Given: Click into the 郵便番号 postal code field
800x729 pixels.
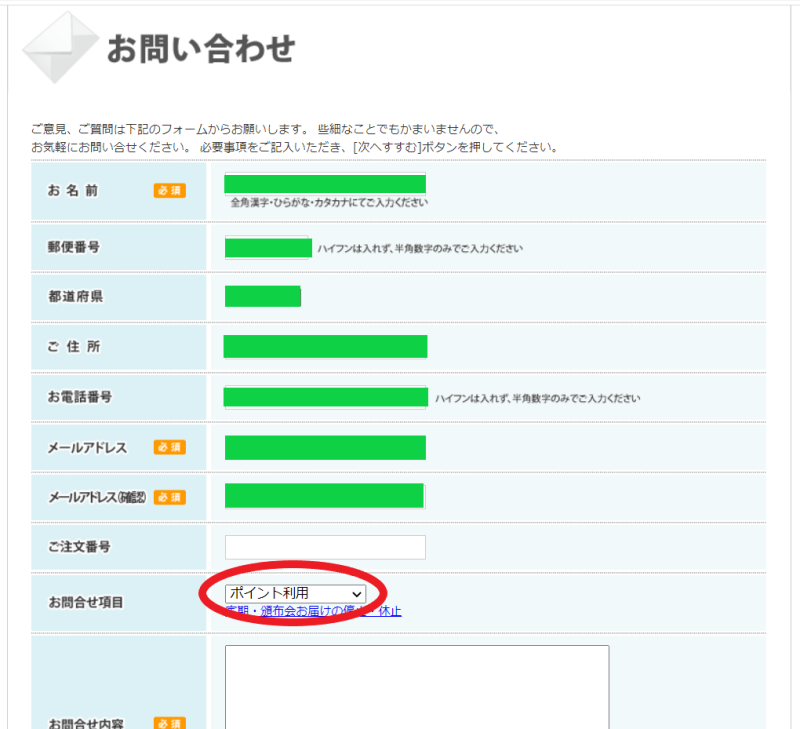Looking at the screenshot, I should coord(268,248).
